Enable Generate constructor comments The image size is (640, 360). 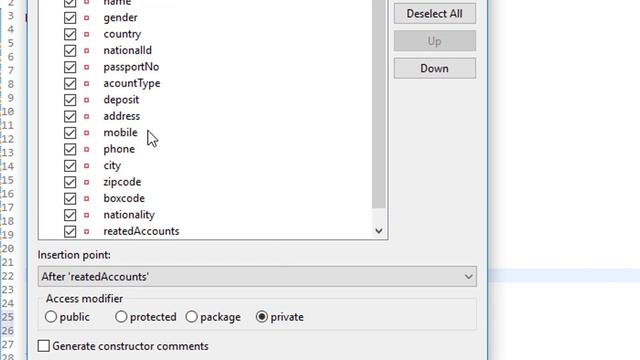[x=44, y=346]
